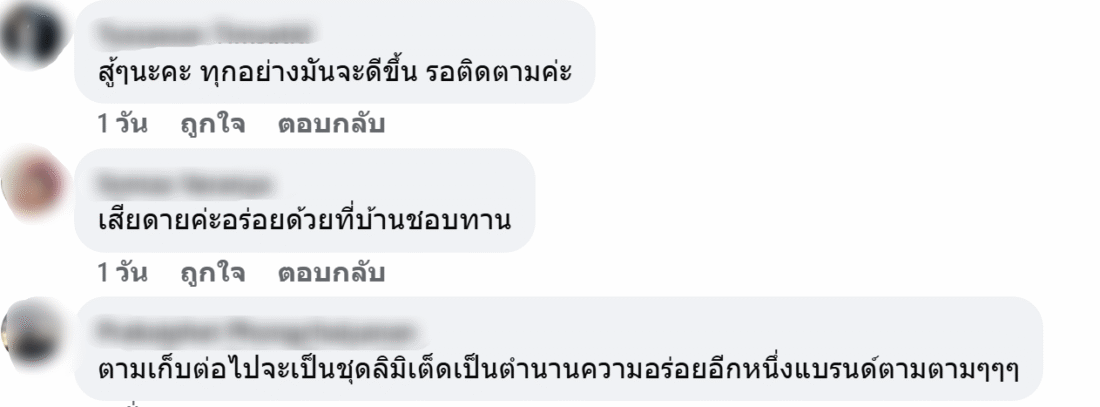Open blurred author name above 'สู้ๆนะคะ' comment

(204, 33)
